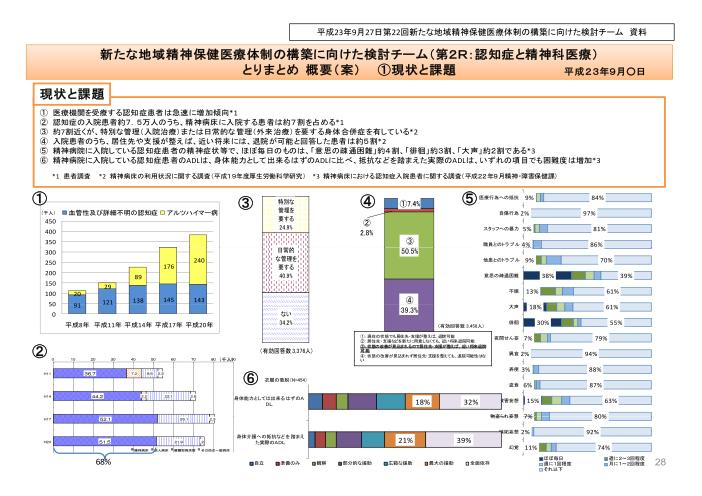Screen dimensions: 702x496
Task: Click the yellow bar value 176
Action: pyautogui.click(x=169, y=267)
